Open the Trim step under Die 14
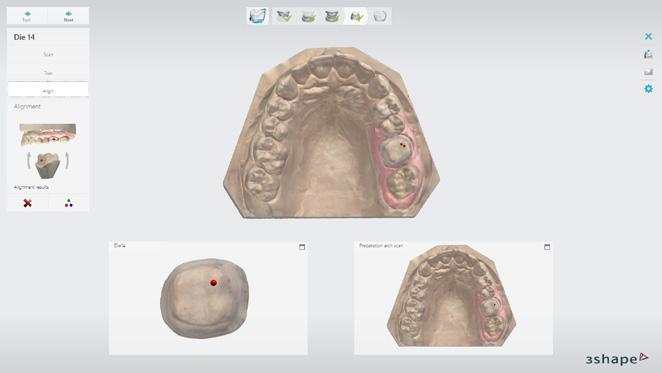The height and width of the screenshot is (373, 662). click(48, 73)
